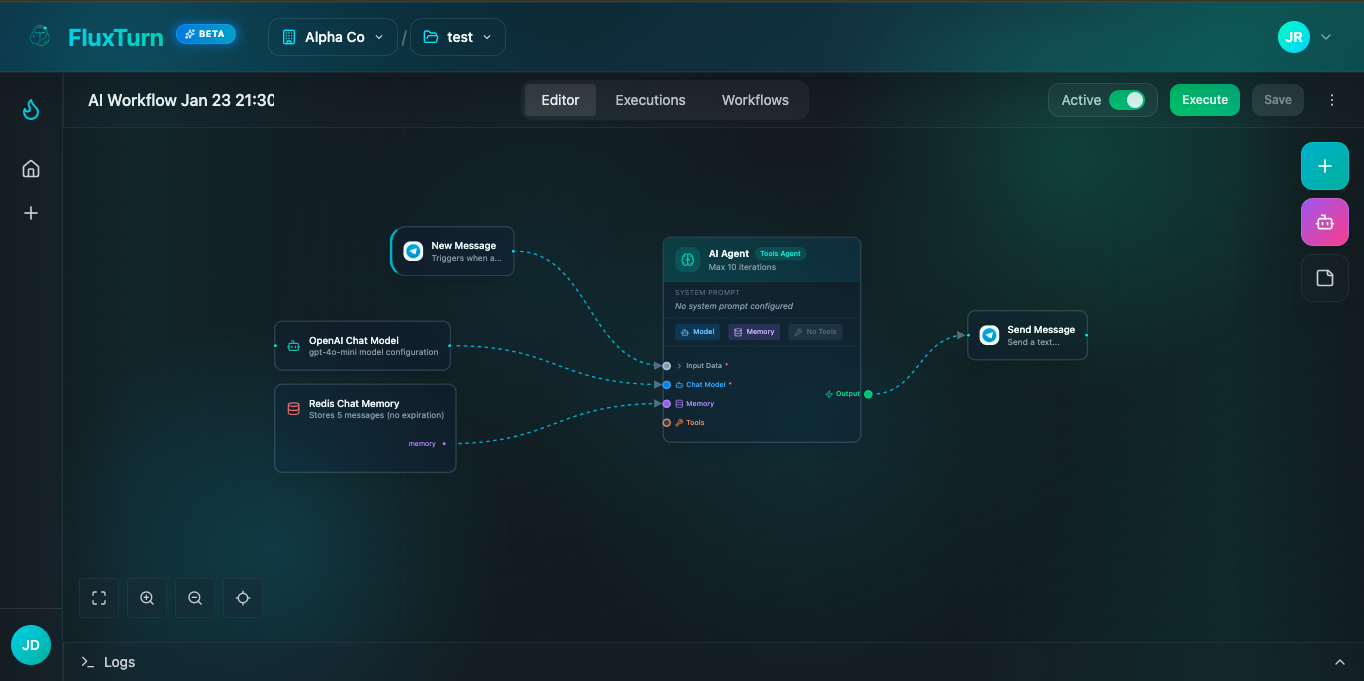Click the SYSTEM PROMPT heading
Screen dimensions: 1364x681
707,293
